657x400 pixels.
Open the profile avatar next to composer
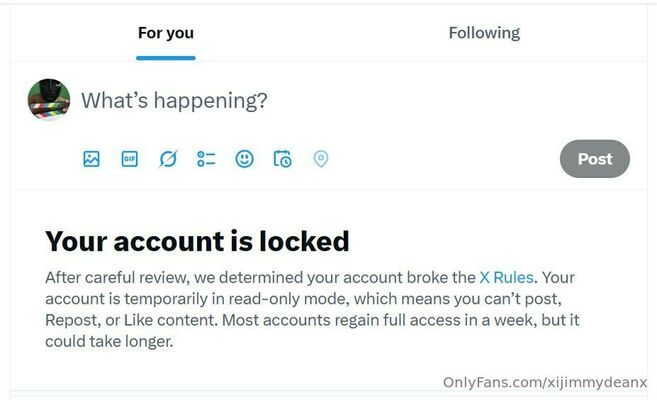pos(49,99)
